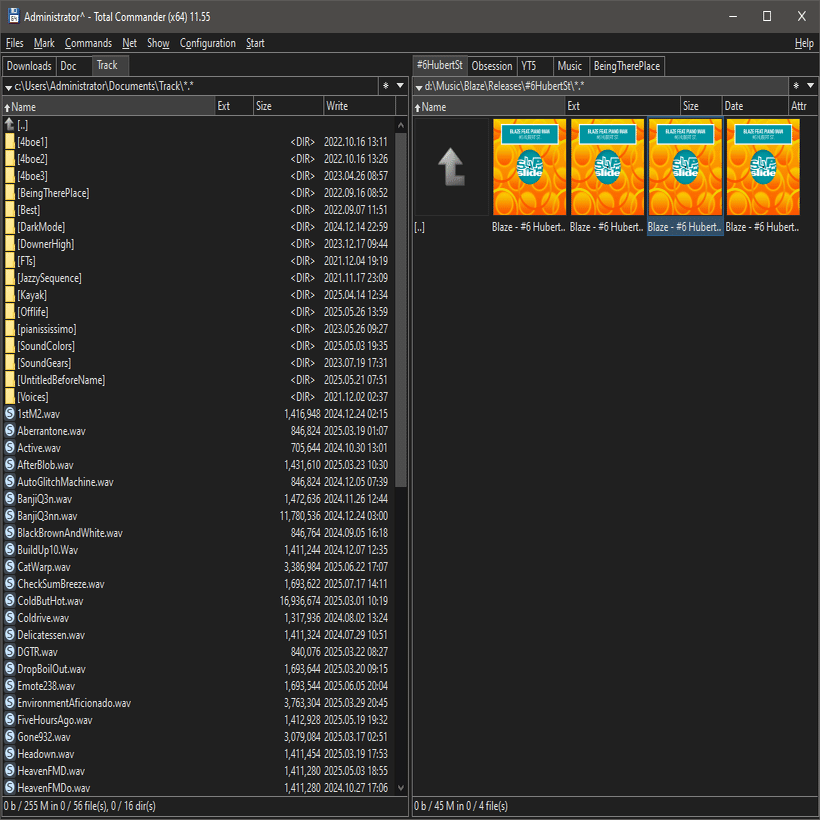The image size is (820, 820).
Task: Click the right panel up-arrow parent thumbnail
Action: pos(451,167)
